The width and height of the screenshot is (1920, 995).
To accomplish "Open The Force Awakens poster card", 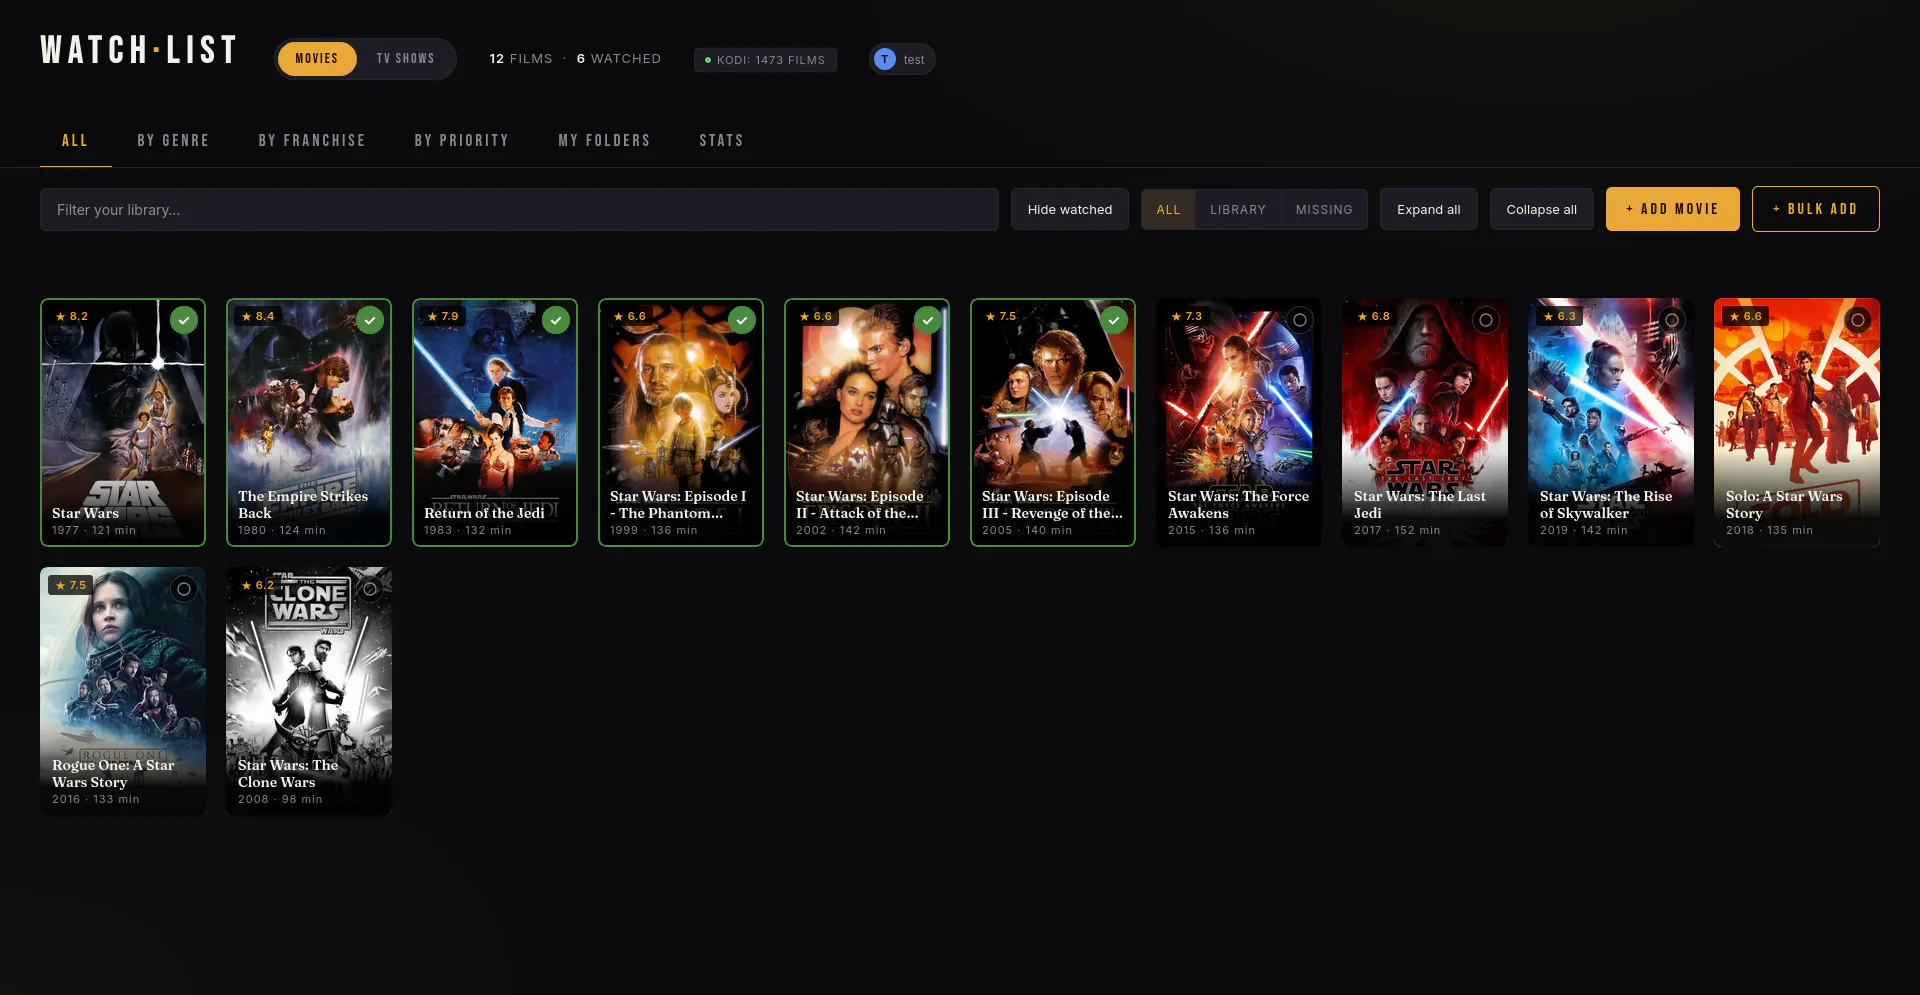I will [x=1239, y=423].
